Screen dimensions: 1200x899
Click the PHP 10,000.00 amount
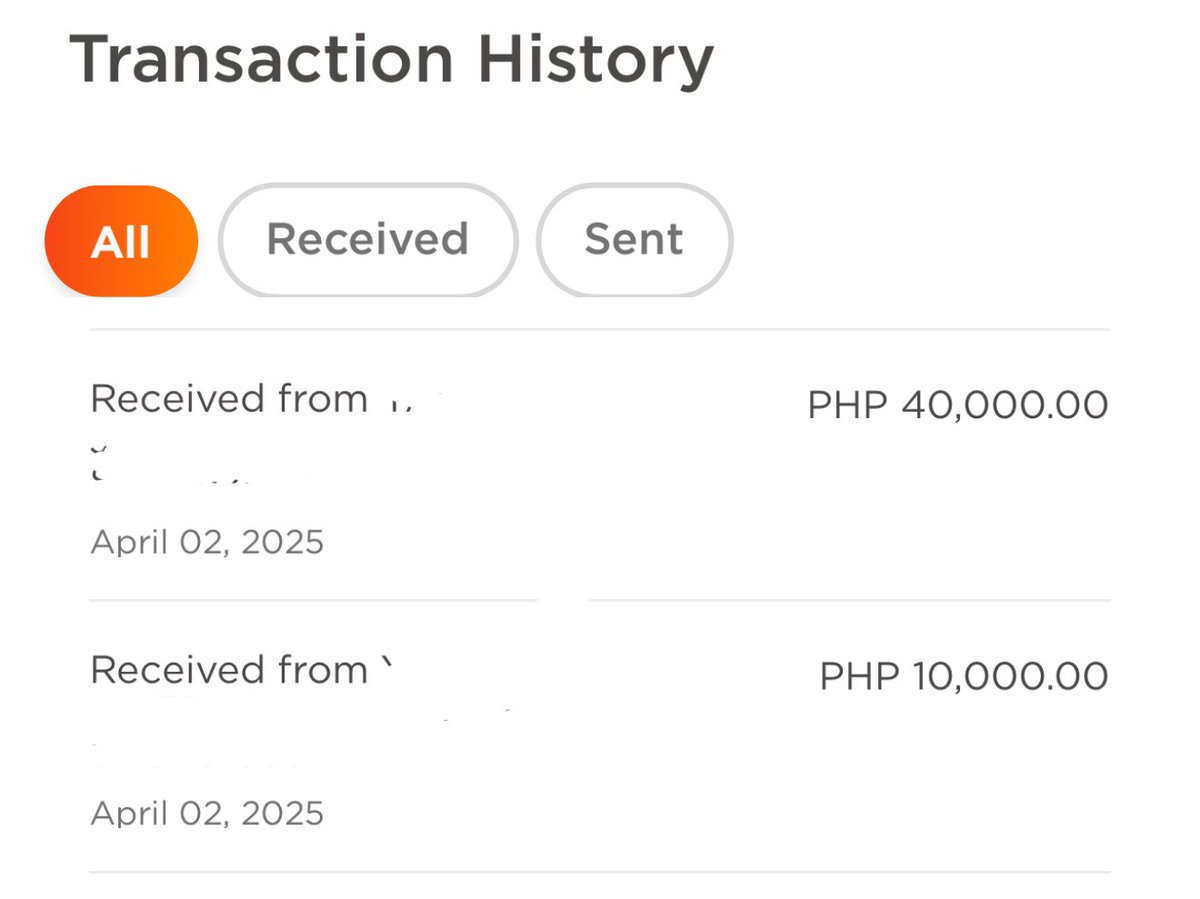click(x=963, y=676)
